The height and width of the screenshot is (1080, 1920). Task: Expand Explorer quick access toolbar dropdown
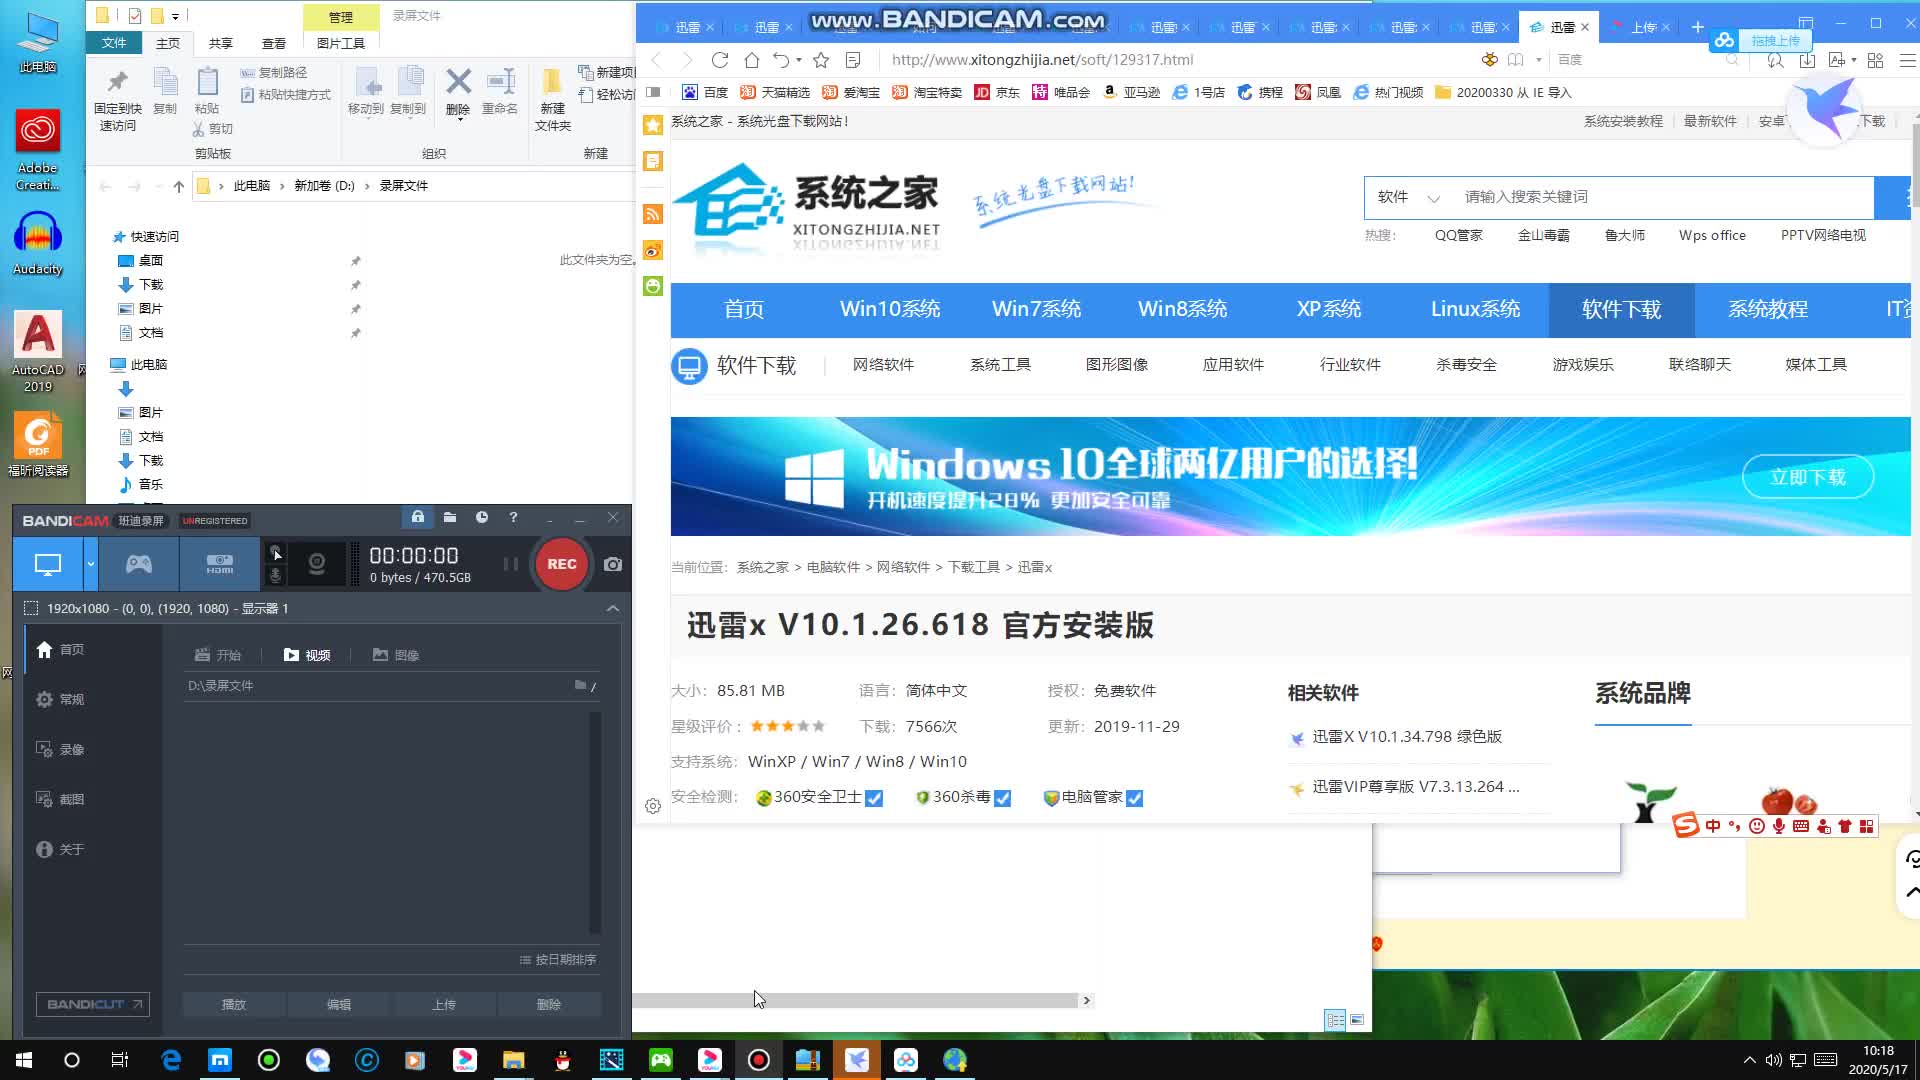175,16
